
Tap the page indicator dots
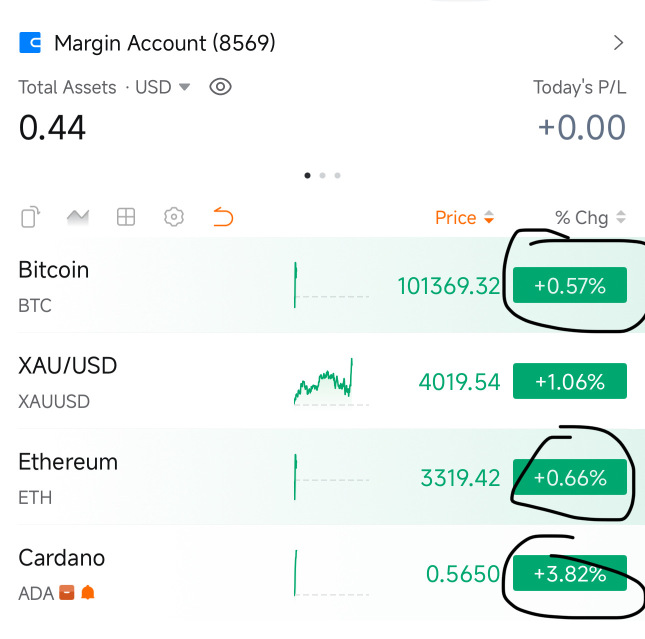pos(322,175)
